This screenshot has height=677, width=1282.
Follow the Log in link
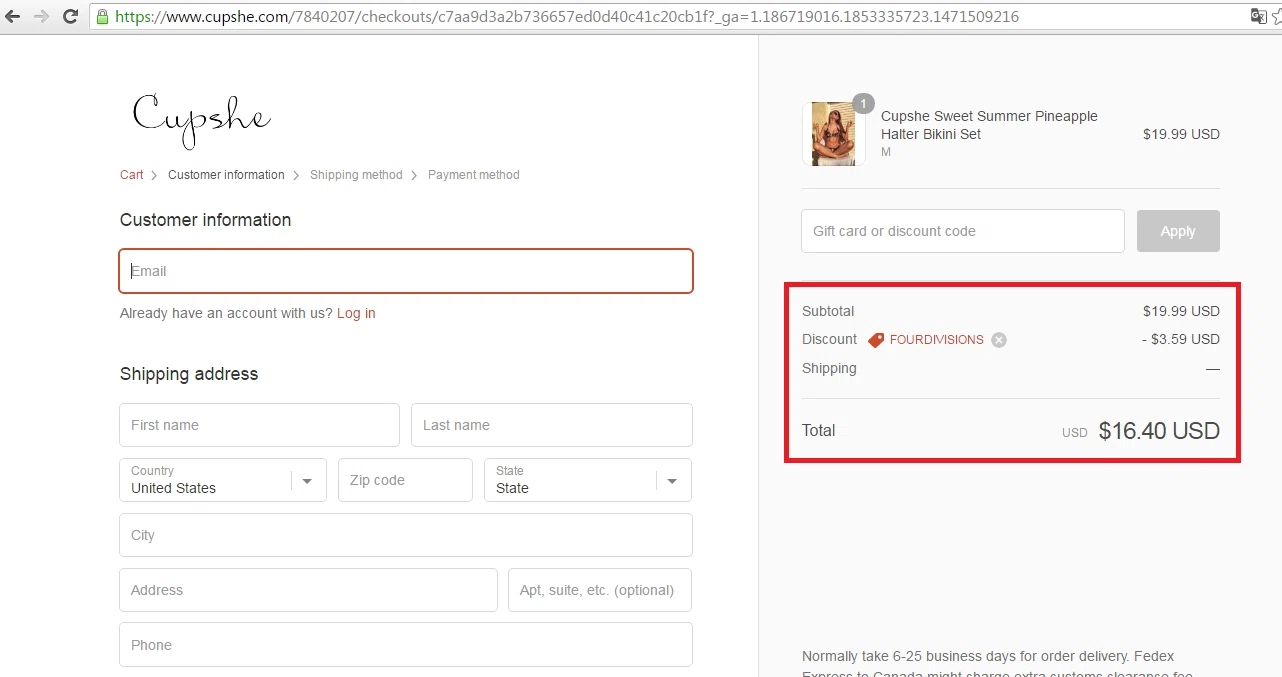point(356,313)
